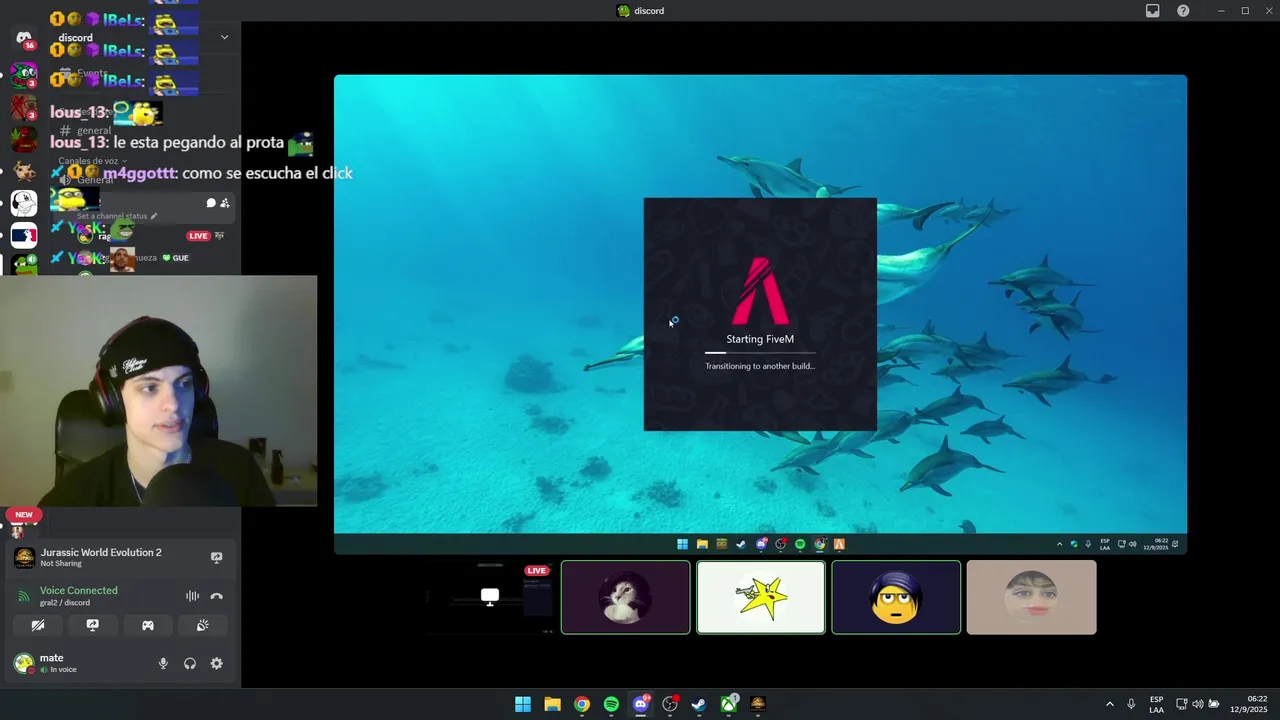Open Discord direct messages home icon
This screenshot has height=720, width=1280.
tap(24, 38)
